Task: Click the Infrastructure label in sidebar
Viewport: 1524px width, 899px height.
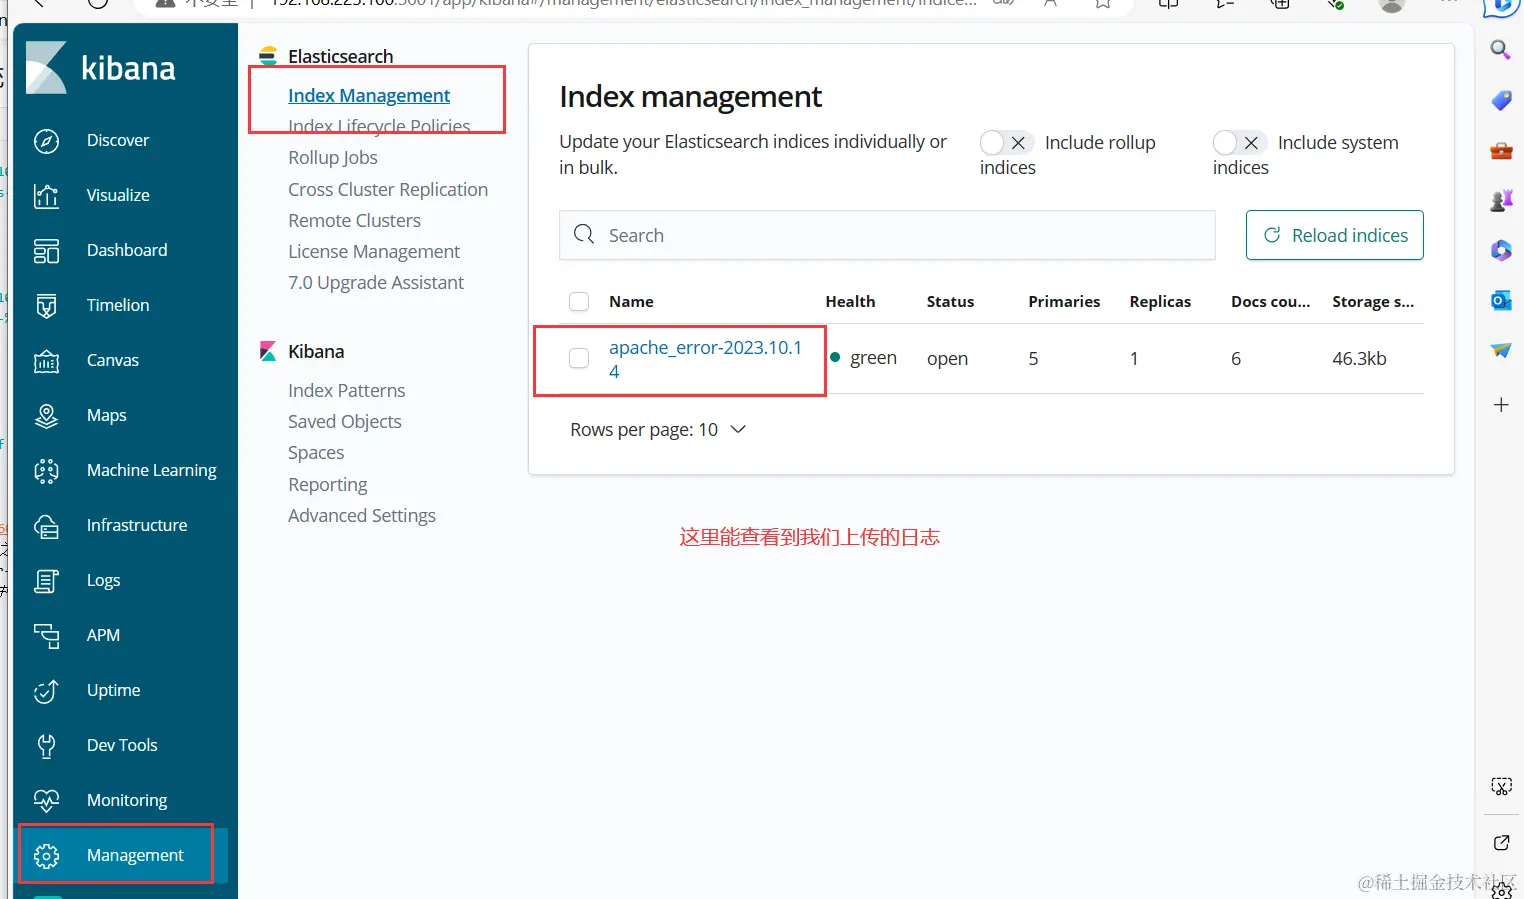Action: coord(137,526)
